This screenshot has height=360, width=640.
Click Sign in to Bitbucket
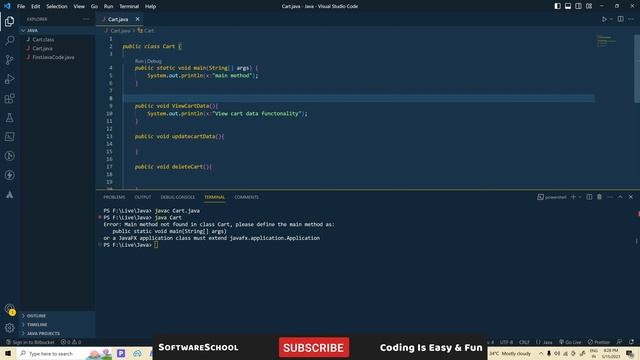(x=30, y=342)
